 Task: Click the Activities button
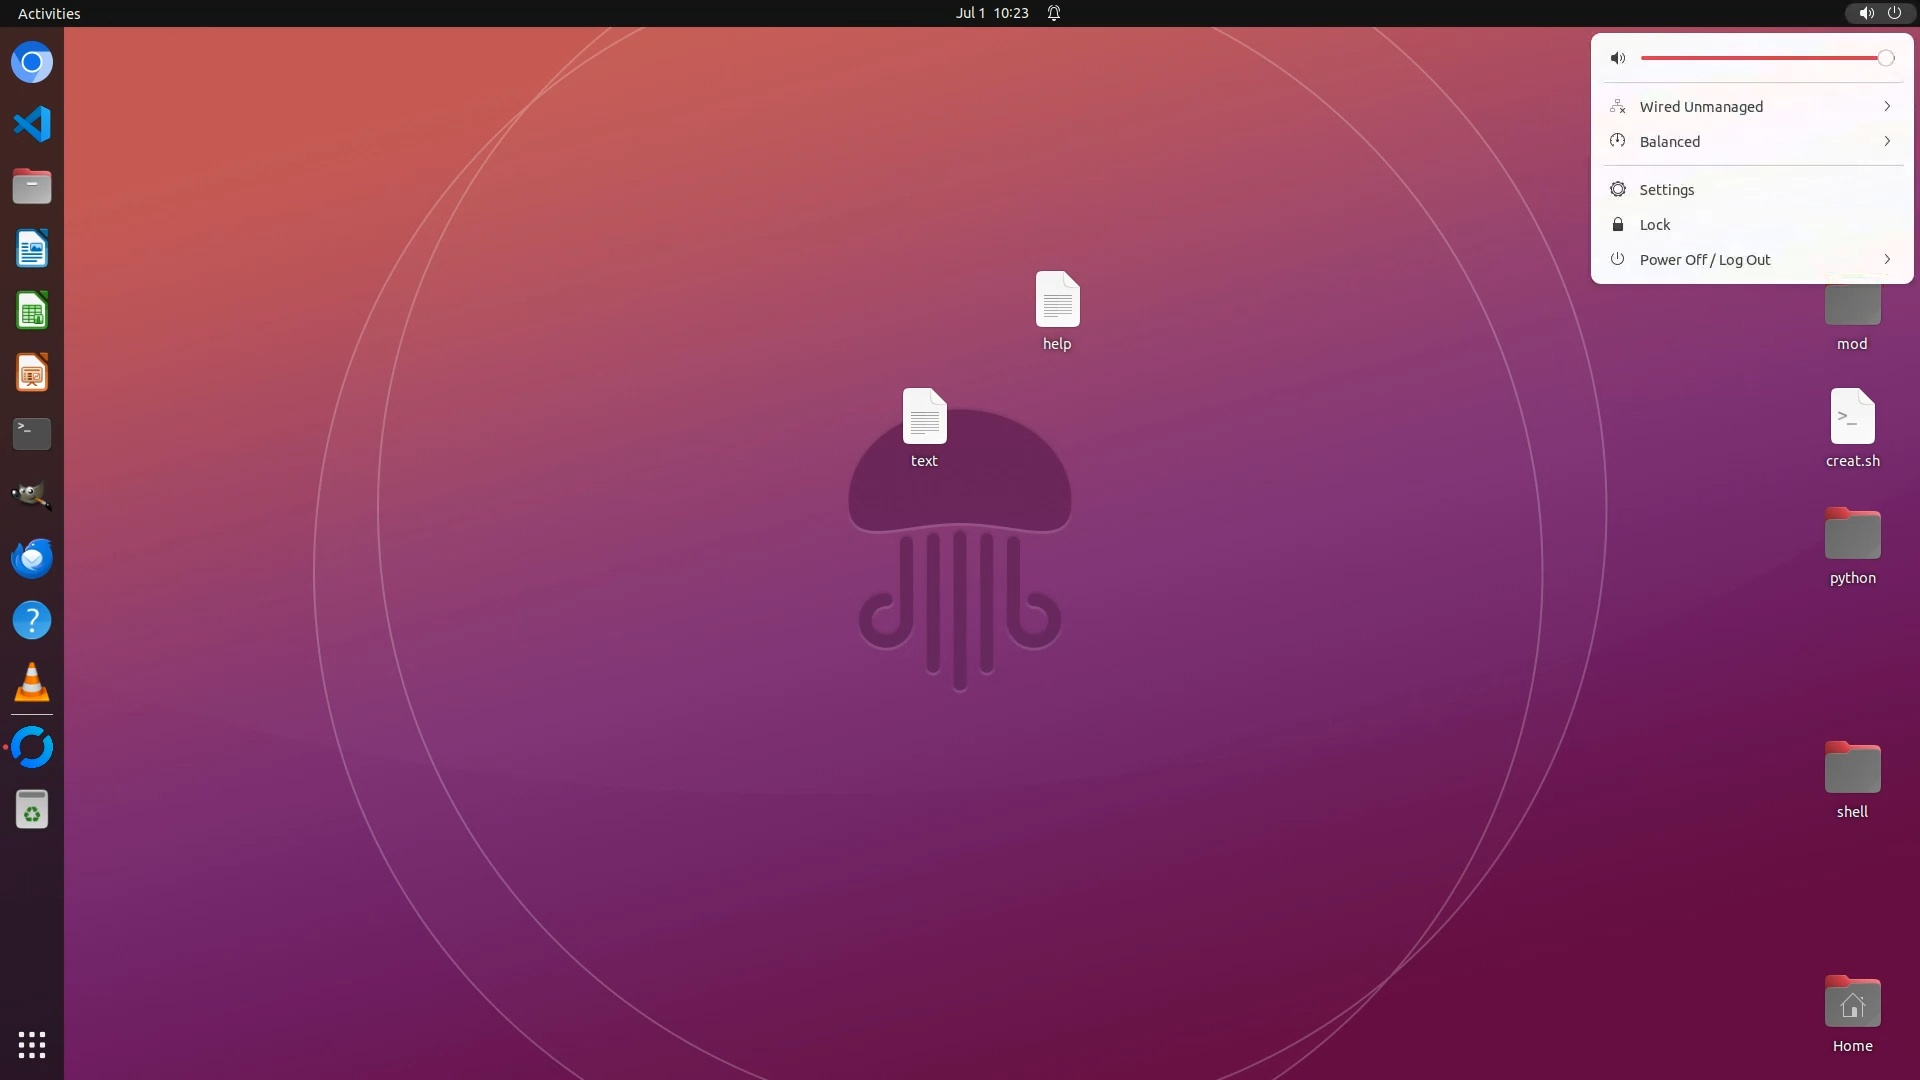click(x=49, y=13)
